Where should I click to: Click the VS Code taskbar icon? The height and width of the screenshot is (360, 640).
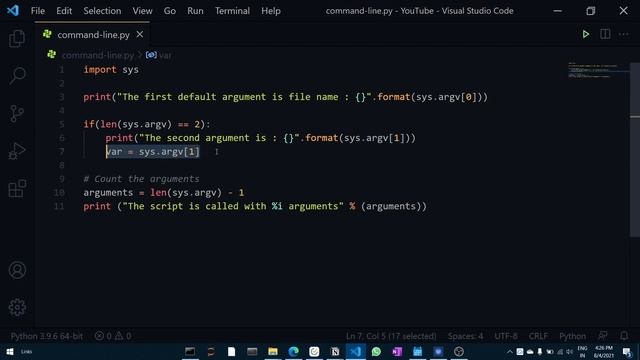[x=356, y=351]
